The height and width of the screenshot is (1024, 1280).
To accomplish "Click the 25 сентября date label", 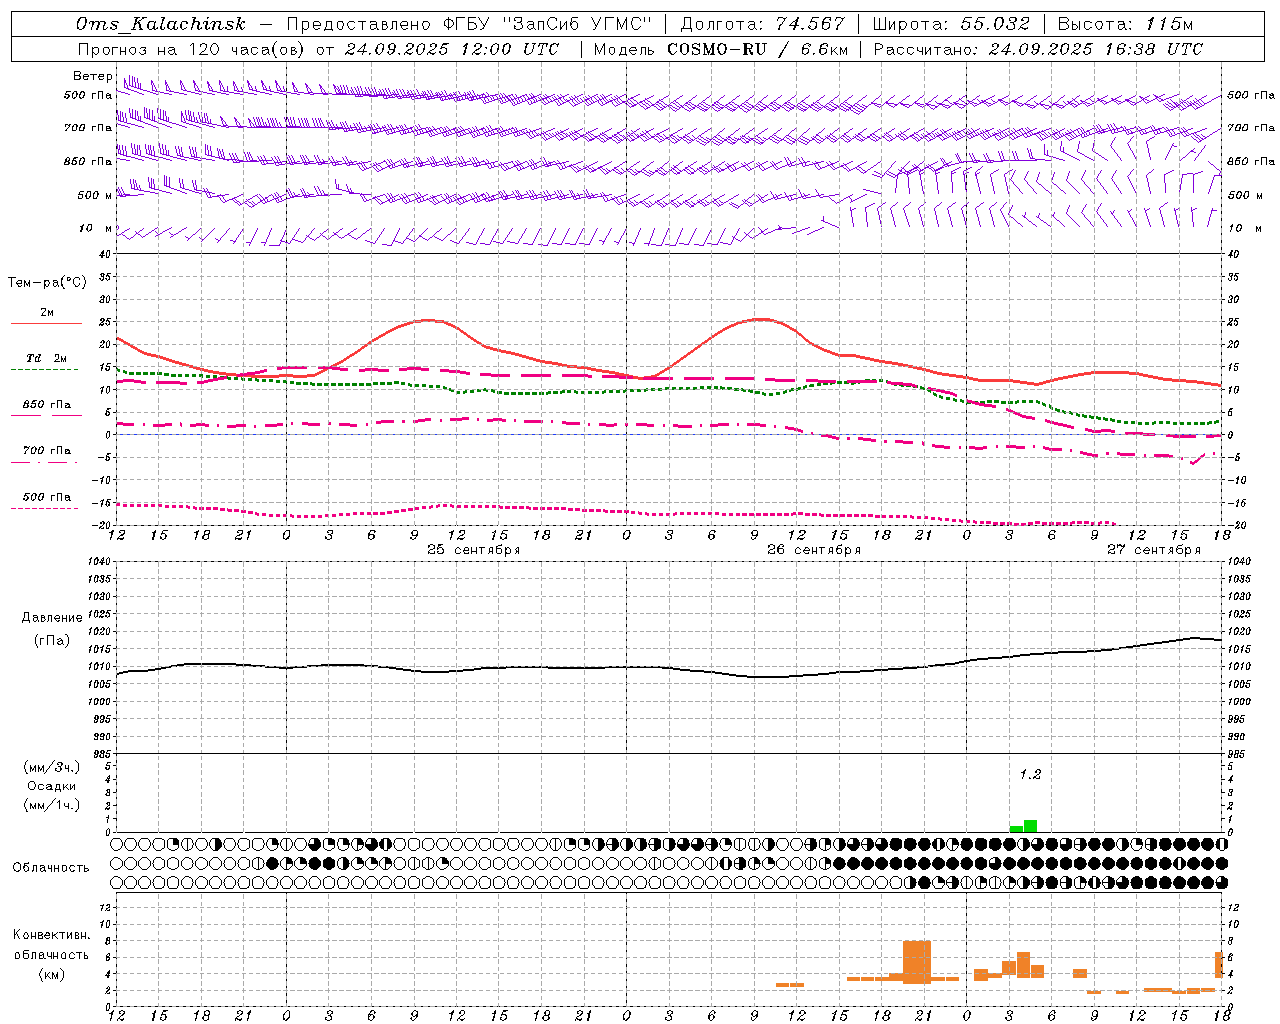I will click(x=474, y=550).
